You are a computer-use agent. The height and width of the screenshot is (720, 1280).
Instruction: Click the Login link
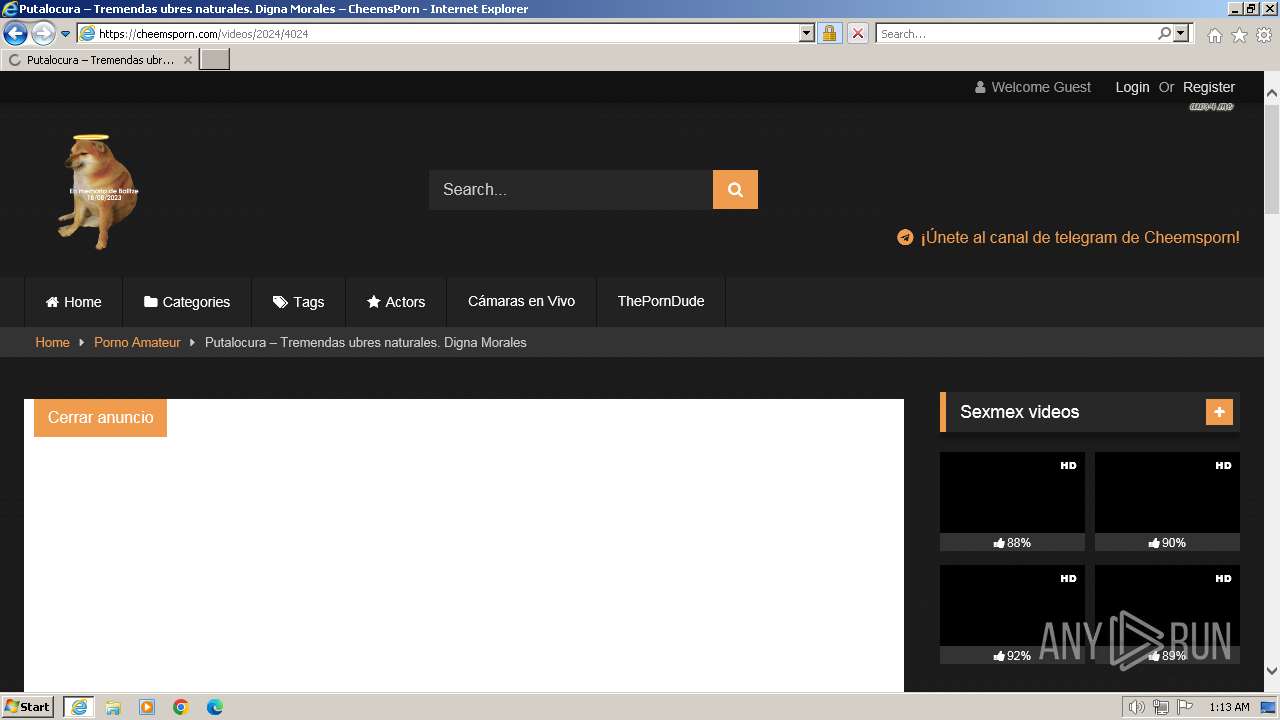1132,87
